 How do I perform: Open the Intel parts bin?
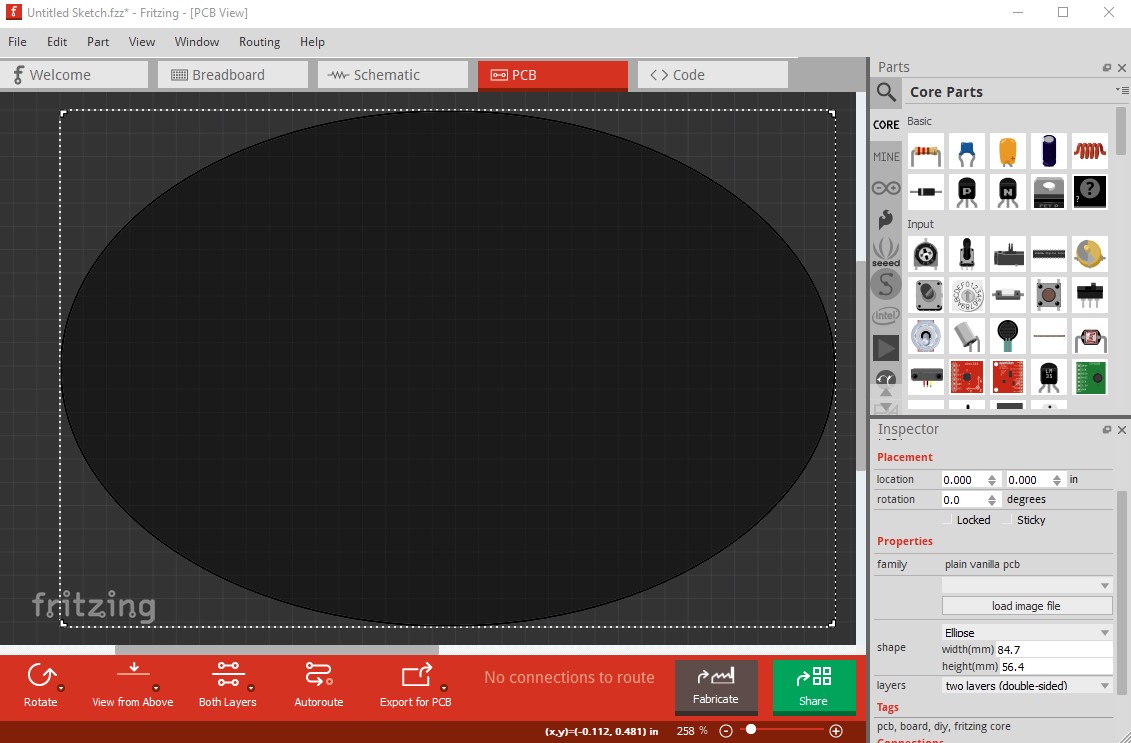tap(886, 315)
